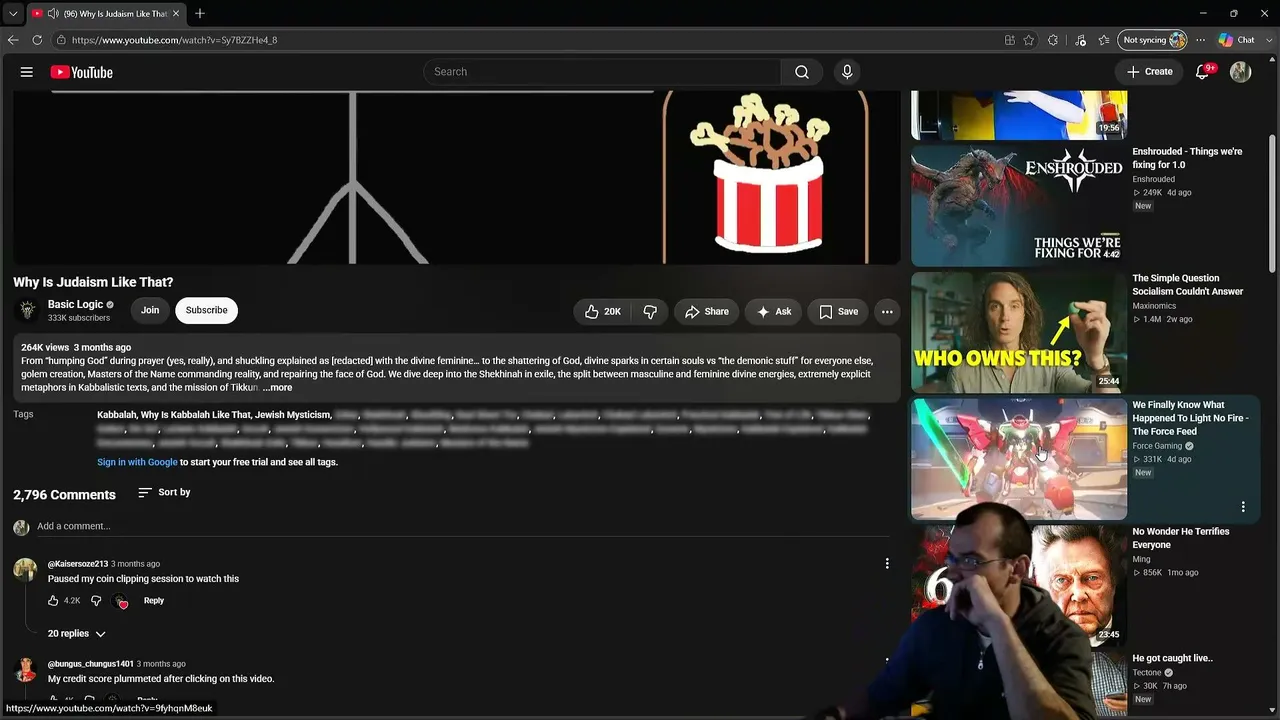This screenshot has height=720, width=1280.
Task: Open the Force Feed video thumbnail
Action: tap(1019, 459)
